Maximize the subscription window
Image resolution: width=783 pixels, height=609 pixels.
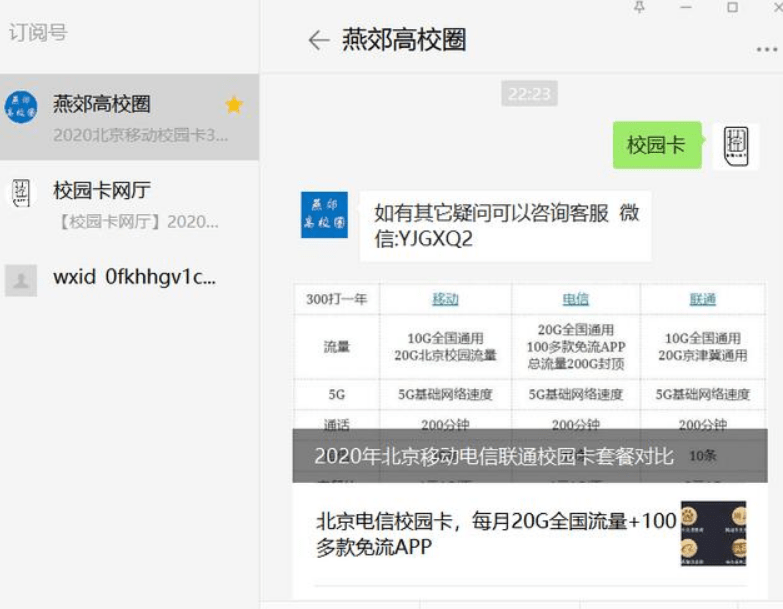click(732, 7)
